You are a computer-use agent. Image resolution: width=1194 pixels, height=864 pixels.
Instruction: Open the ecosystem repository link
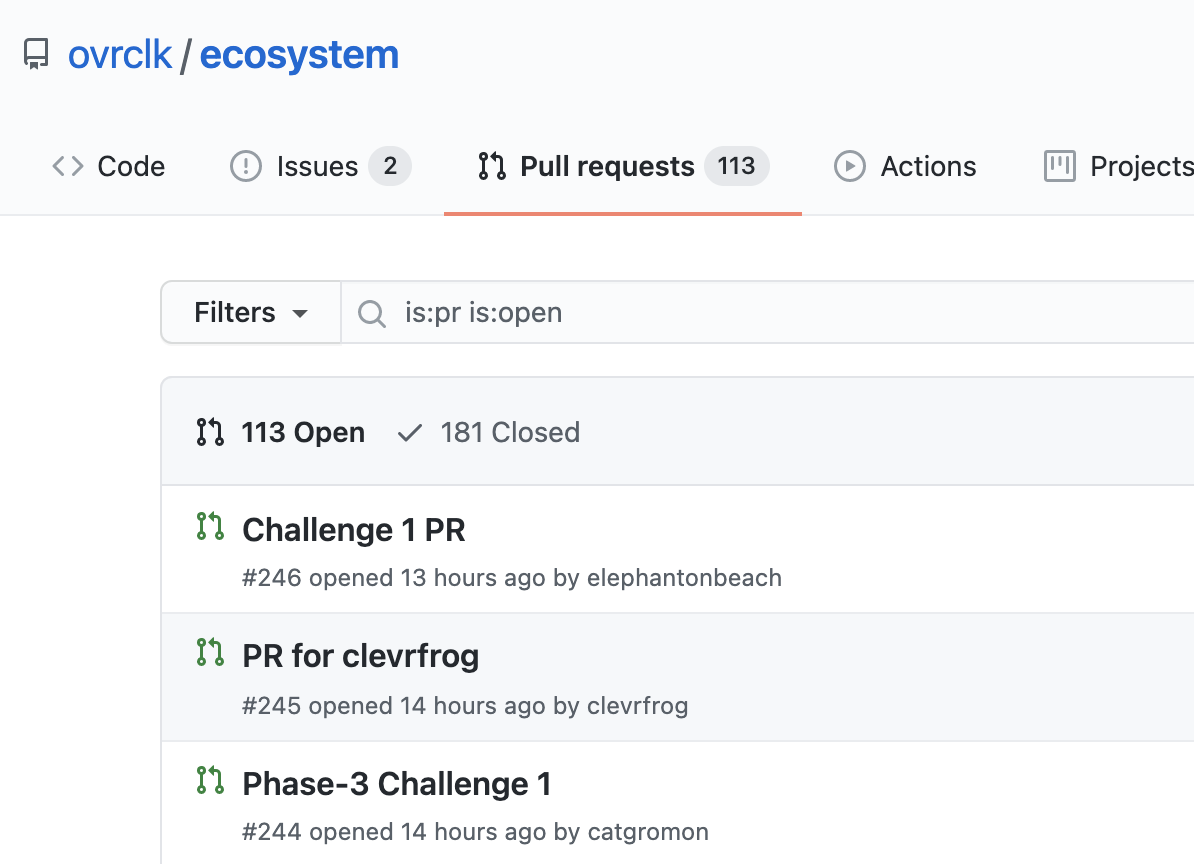[x=299, y=54]
